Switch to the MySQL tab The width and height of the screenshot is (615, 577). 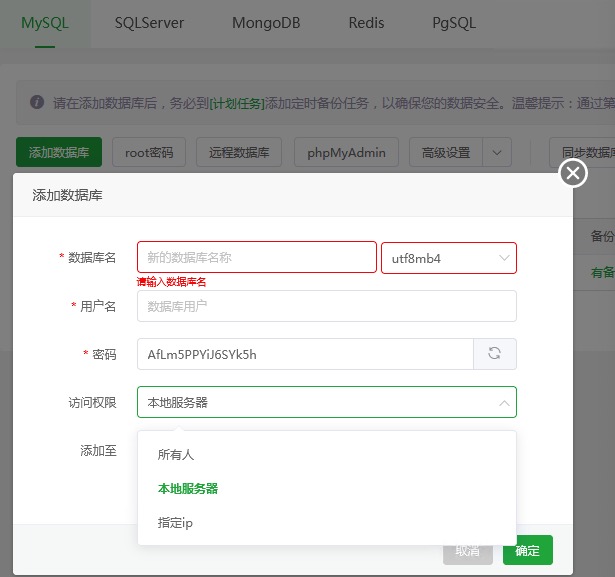pos(45,24)
